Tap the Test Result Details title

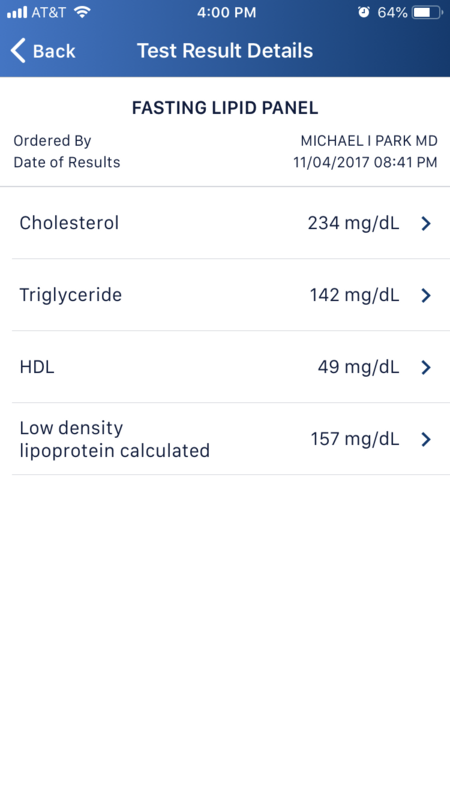225,51
